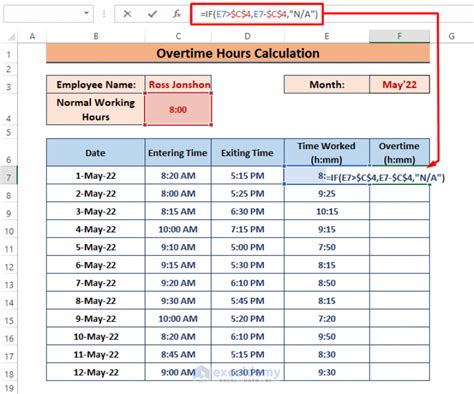This screenshot has height=394, width=474.
Task: Select the 5:45 PM exiting time cell
Action: [x=248, y=301]
